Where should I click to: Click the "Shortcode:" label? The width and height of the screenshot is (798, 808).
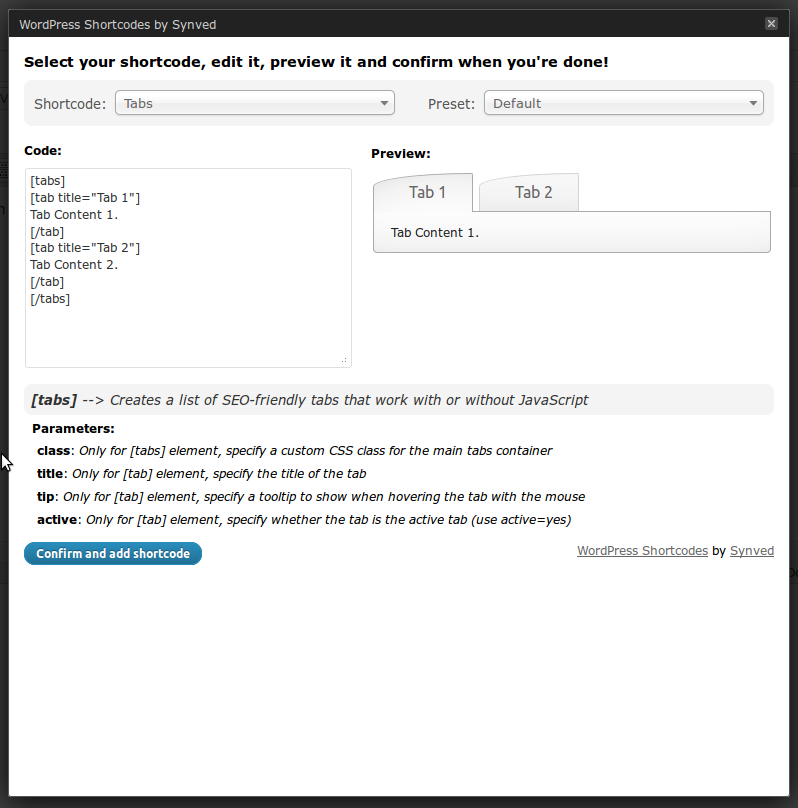(x=70, y=104)
